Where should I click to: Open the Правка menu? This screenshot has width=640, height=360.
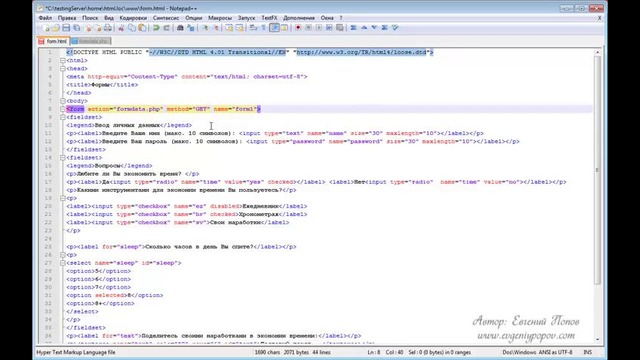(x=67, y=18)
